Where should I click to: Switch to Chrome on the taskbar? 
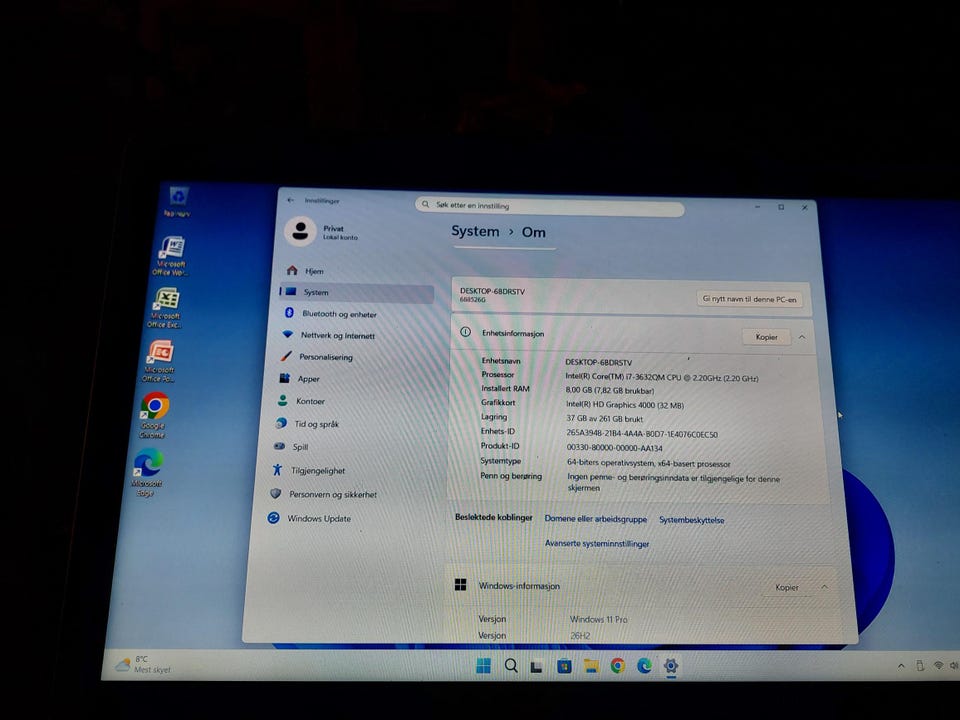tap(618, 666)
